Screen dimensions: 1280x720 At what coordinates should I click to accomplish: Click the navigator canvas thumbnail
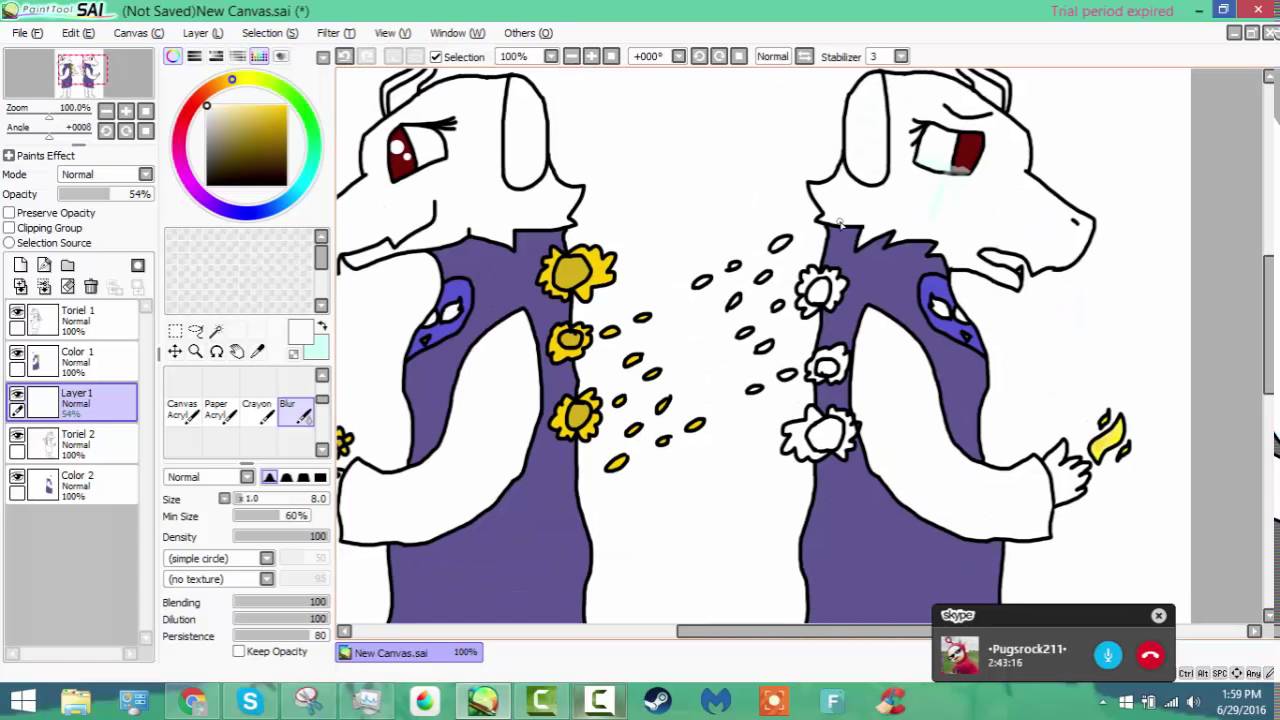tap(80, 74)
